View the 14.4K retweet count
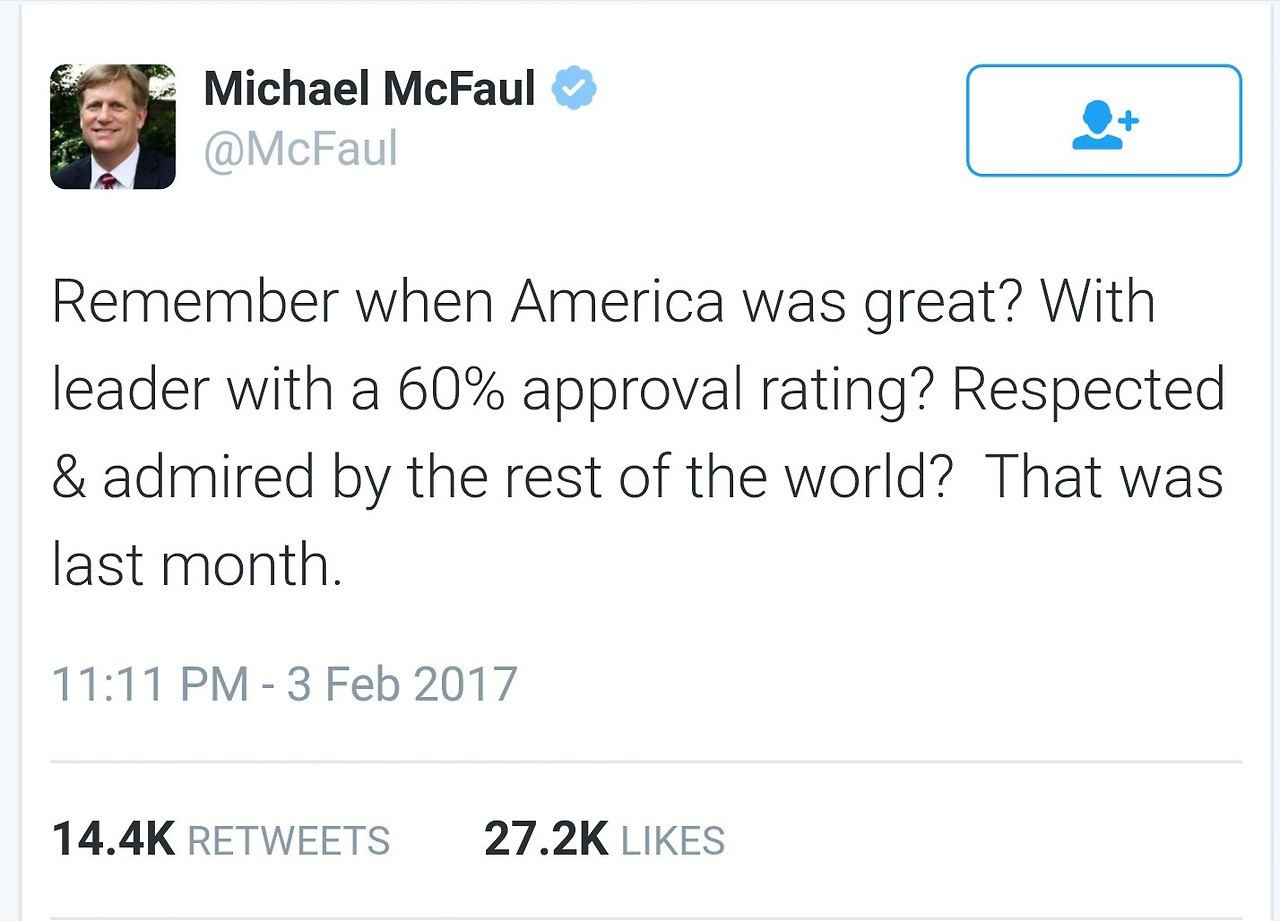The height and width of the screenshot is (921, 1280). pos(113,839)
